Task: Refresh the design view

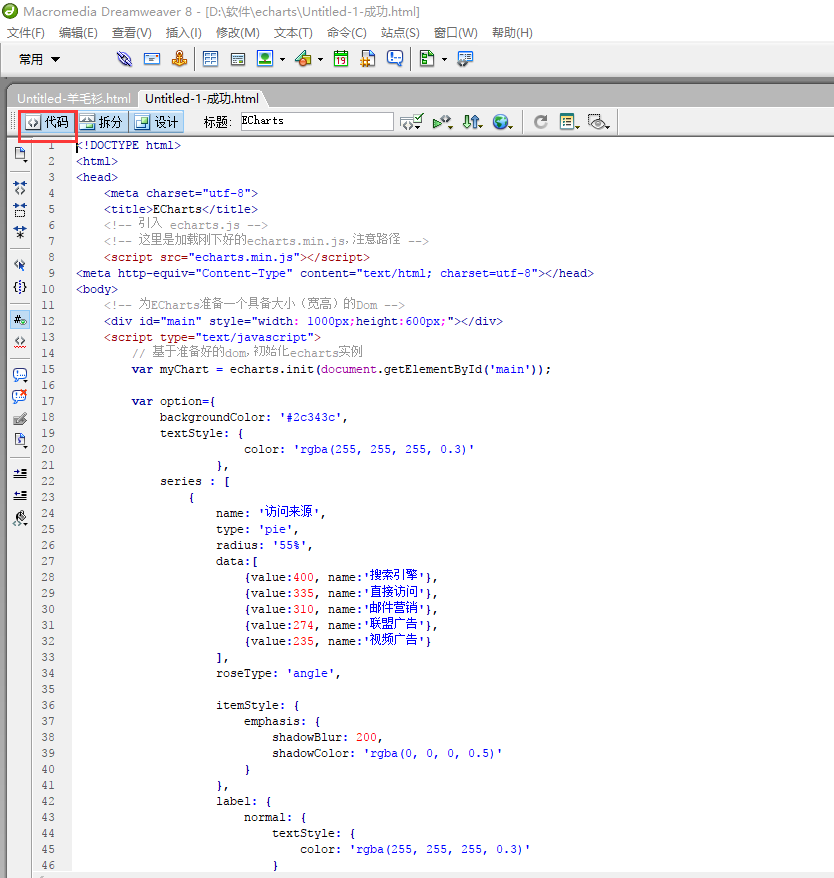Action: coord(541,122)
